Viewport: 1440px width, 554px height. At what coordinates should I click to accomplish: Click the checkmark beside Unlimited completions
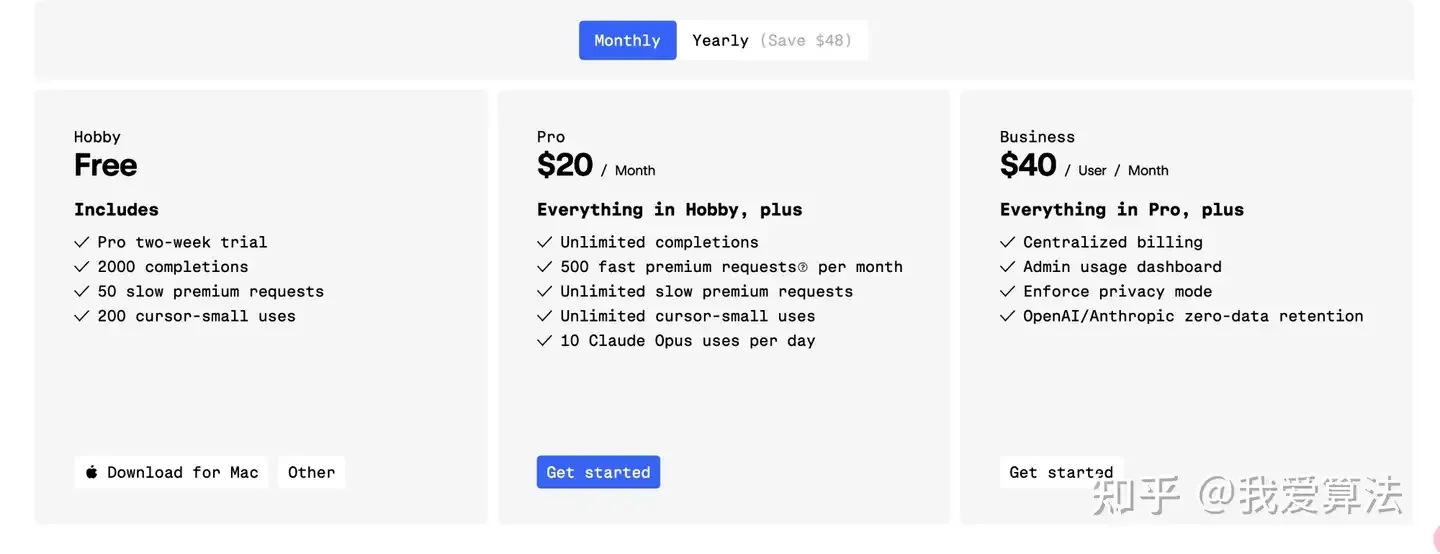coord(545,242)
